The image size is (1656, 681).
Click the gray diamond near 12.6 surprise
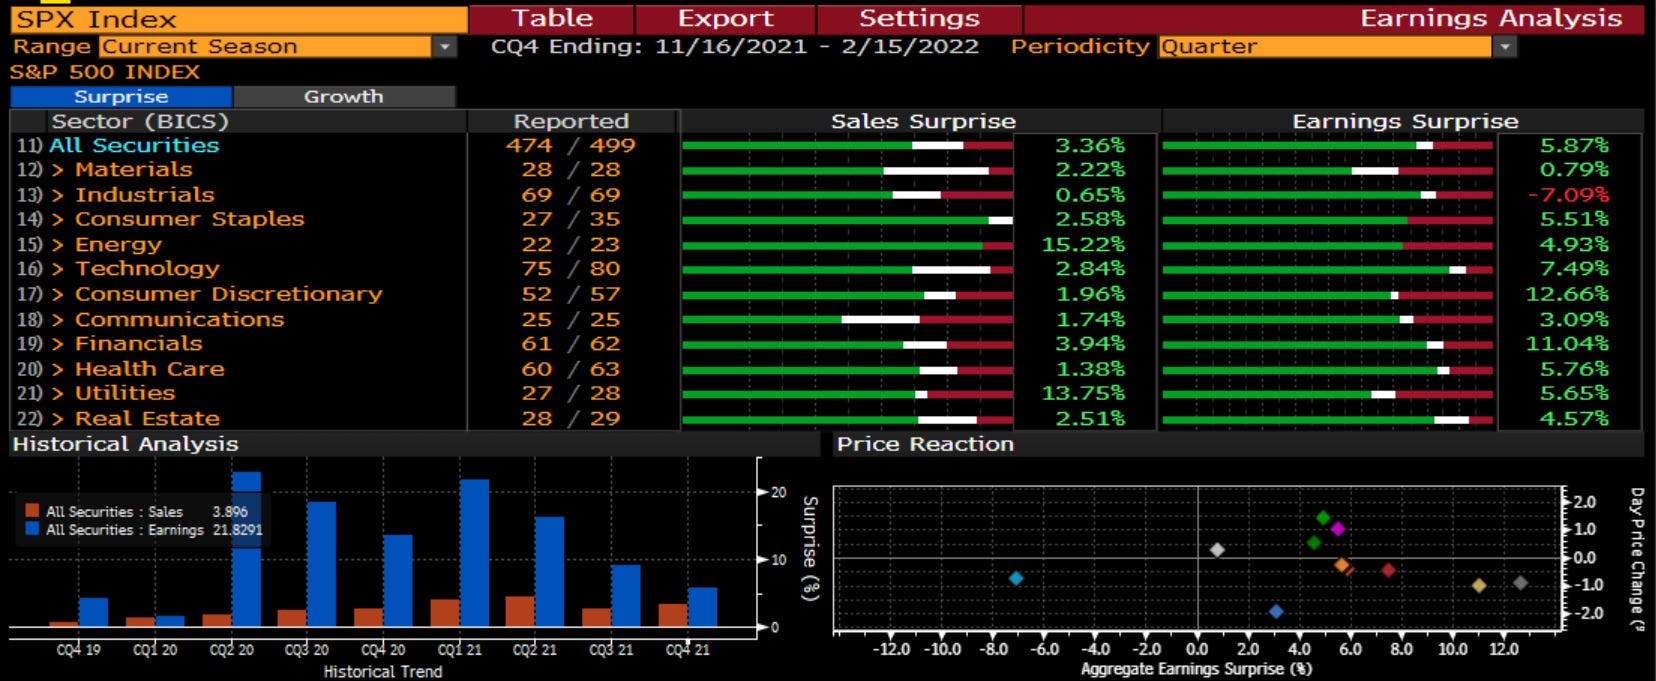(1520, 583)
